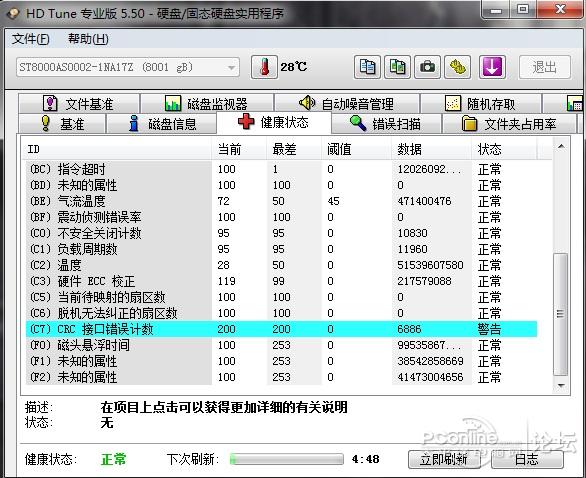Click the second copy screenshot icon
586x478 pixels.
(x=397, y=67)
